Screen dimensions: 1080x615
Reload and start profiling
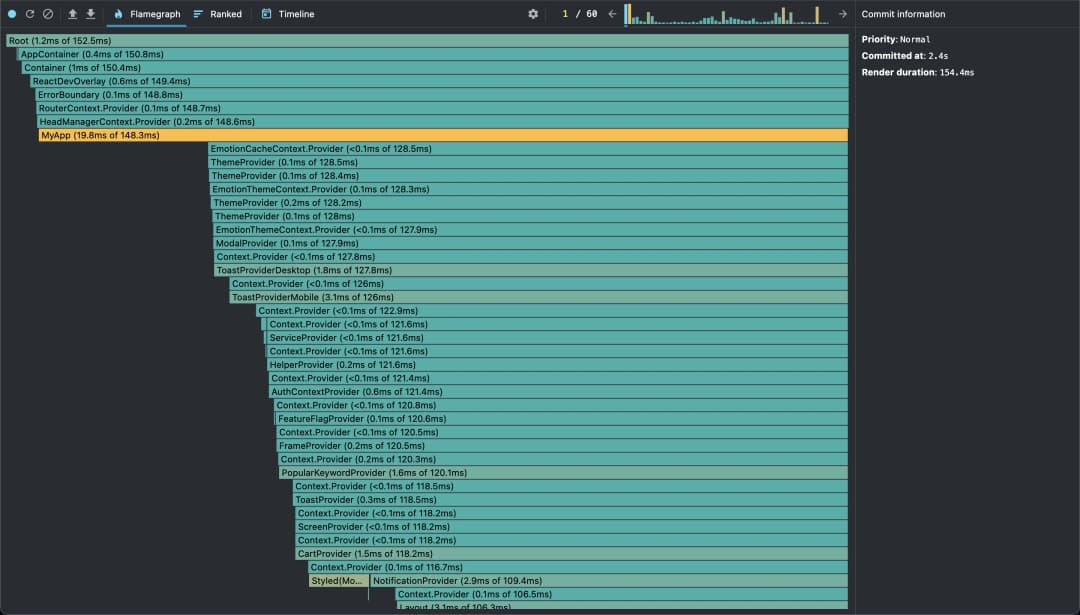tap(30, 14)
